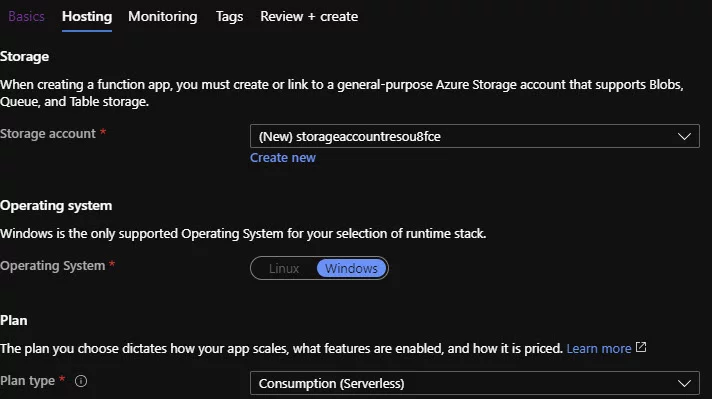This screenshot has height=399, width=712.
Task: Click the Operating System field label
Action: tap(52, 266)
